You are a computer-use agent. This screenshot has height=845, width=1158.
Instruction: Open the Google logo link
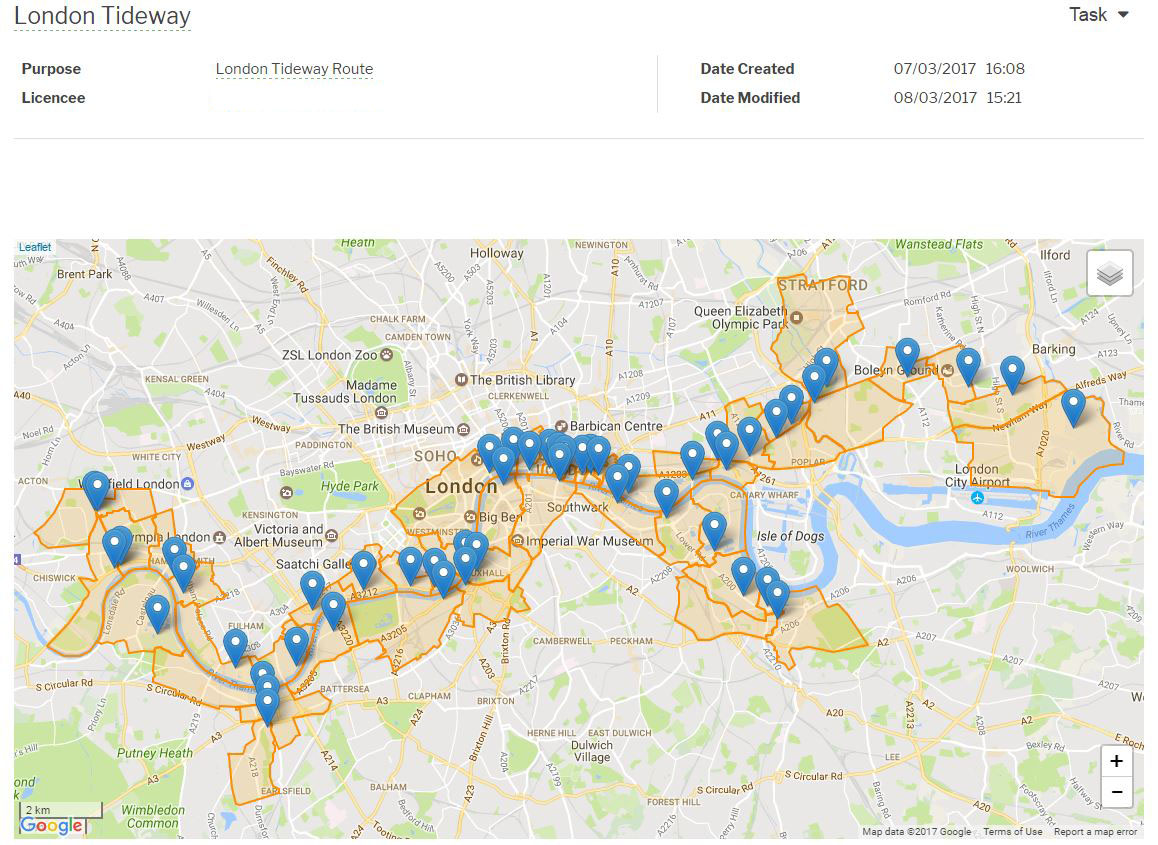51,826
